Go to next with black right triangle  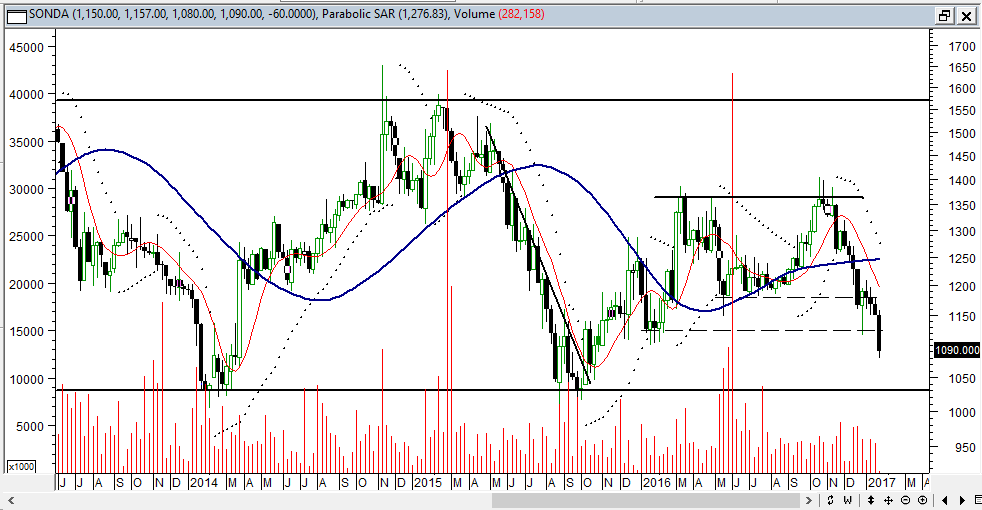point(962,500)
